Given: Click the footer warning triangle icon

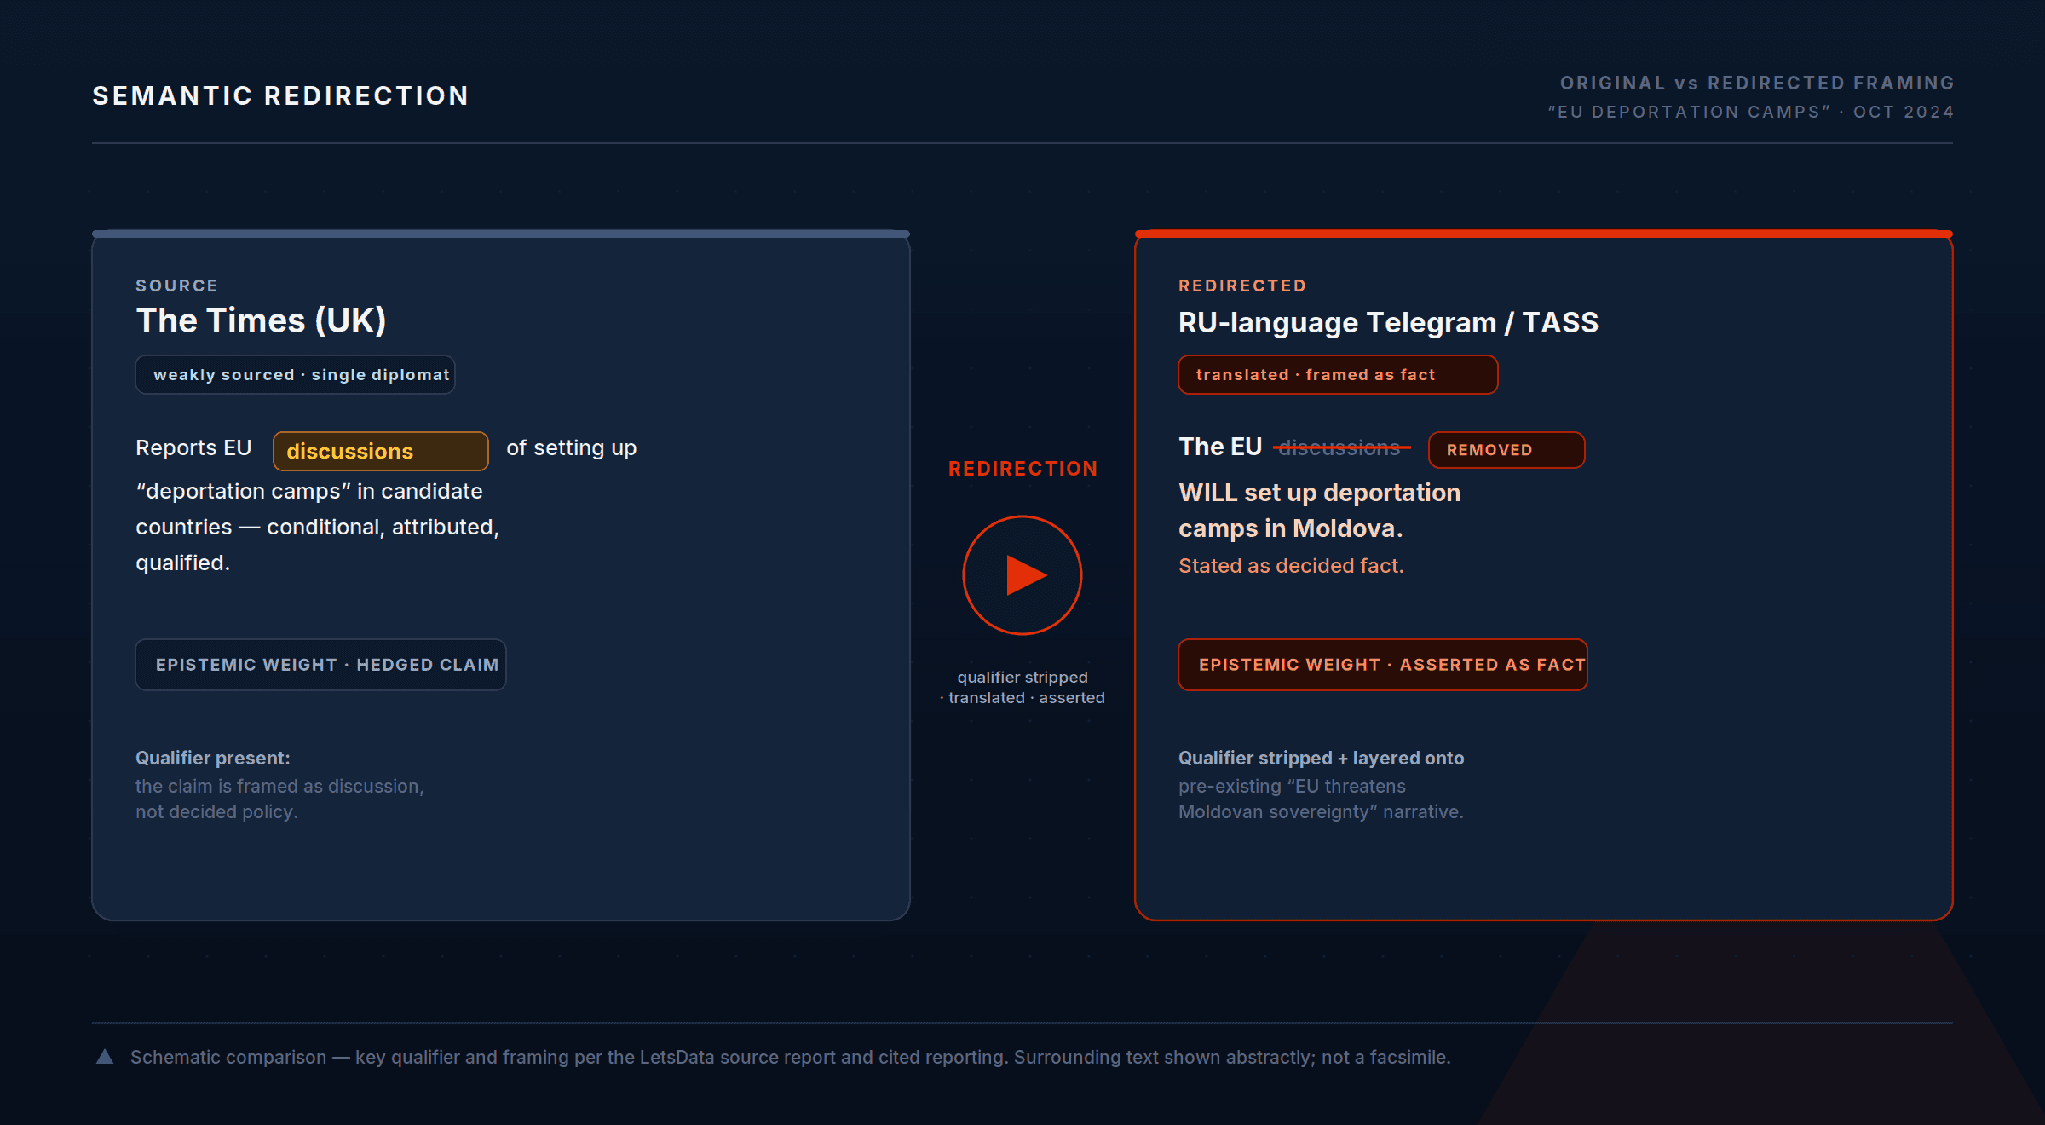Looking at the screenshot, I should (104, 1057).
